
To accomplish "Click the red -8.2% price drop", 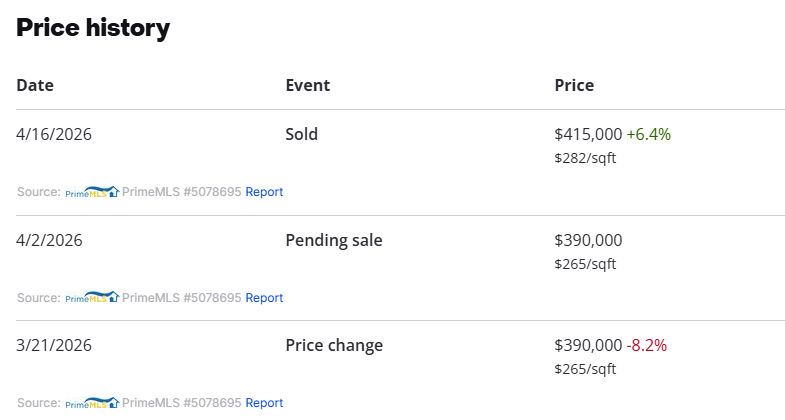I will [x=647, y=345].
